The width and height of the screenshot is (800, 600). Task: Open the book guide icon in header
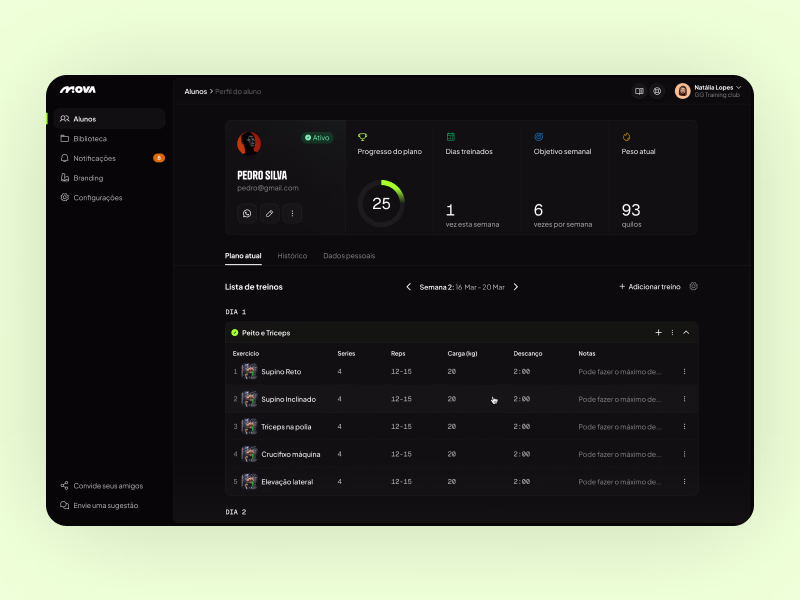639,91
